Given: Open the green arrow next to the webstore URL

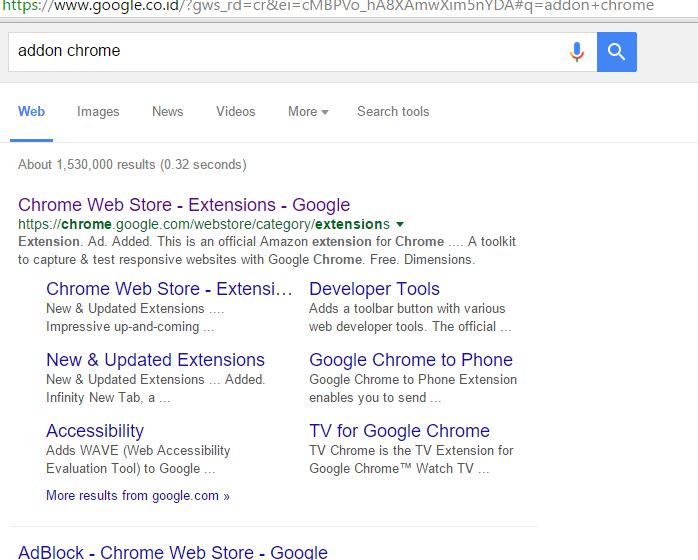Looking at the screenshot, I should click(400, 224).
